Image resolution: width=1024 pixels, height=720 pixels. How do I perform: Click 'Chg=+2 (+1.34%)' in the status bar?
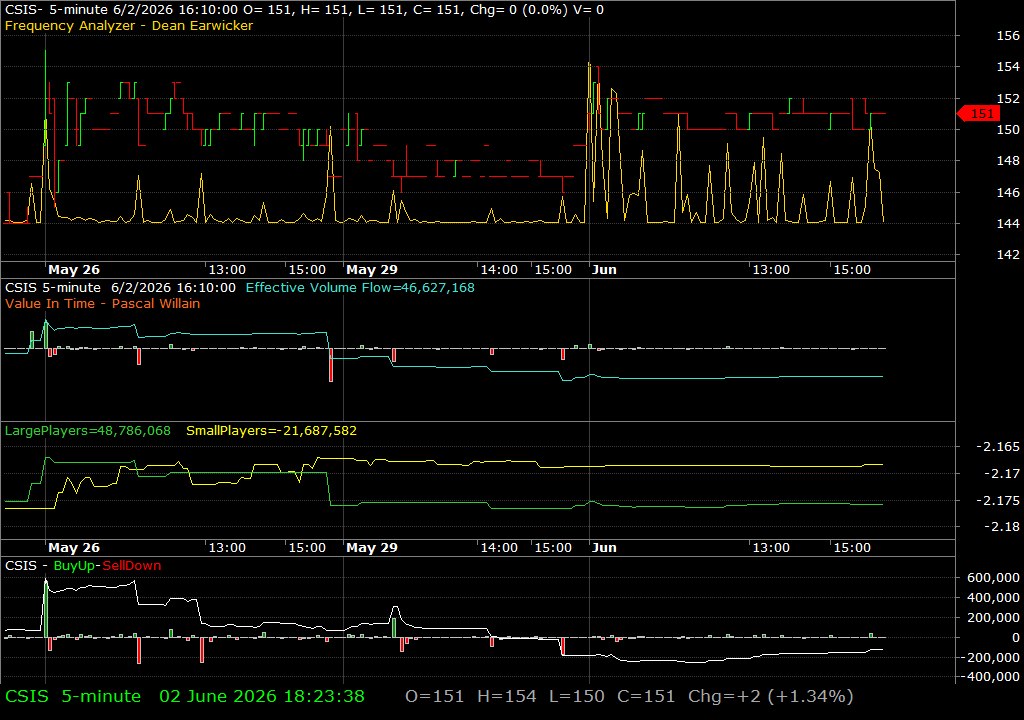click(x=771, y=696)
